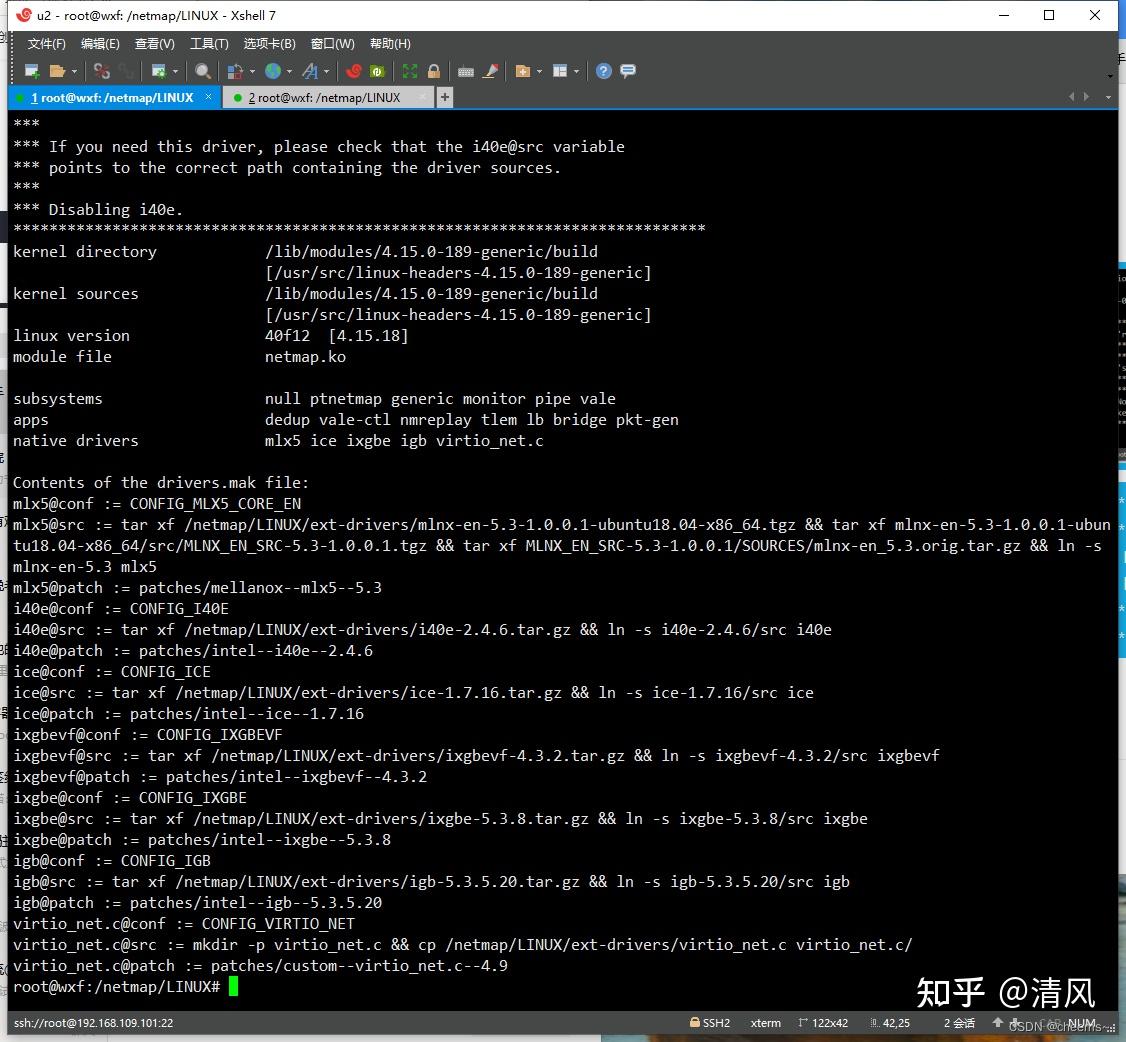Toggle full screen mode
Viewport: 1126px width, 1042px height.
pos(410,71)
